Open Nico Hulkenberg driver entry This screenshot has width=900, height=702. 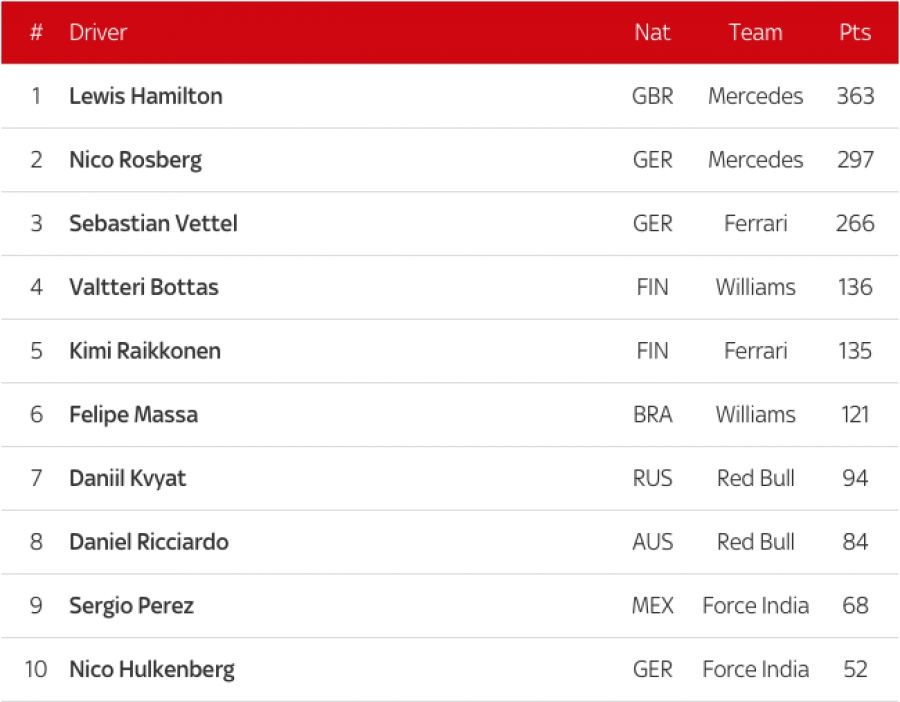(x=152, y=669)
